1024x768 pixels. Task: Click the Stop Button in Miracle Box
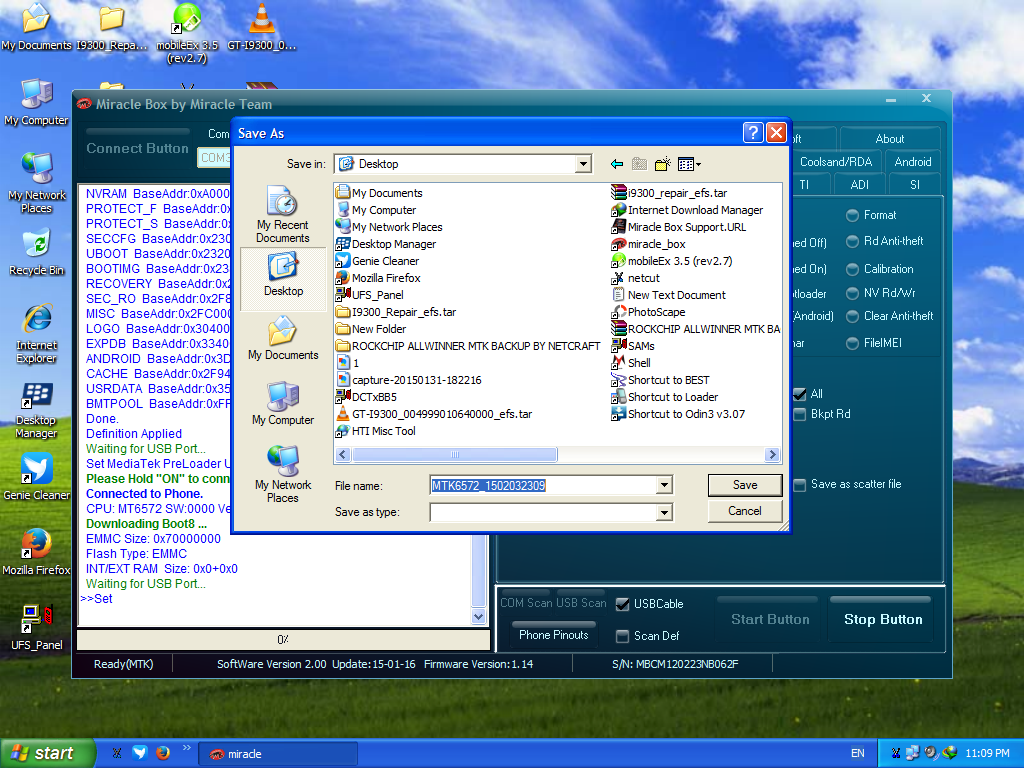click(883, 619)
